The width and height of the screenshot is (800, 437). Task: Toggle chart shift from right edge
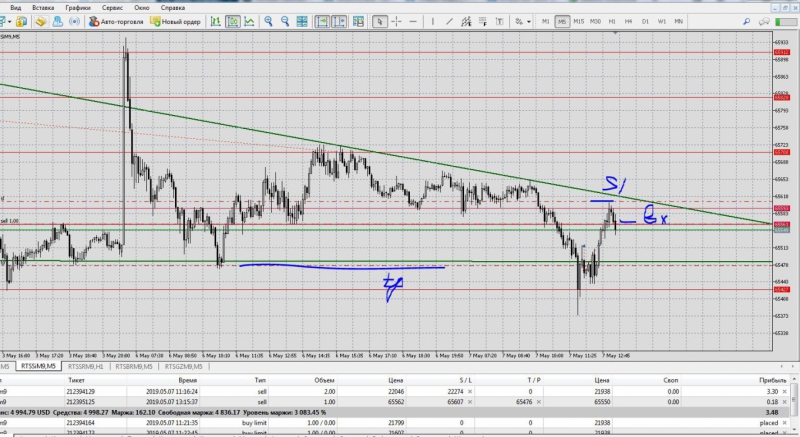[339, 21]
